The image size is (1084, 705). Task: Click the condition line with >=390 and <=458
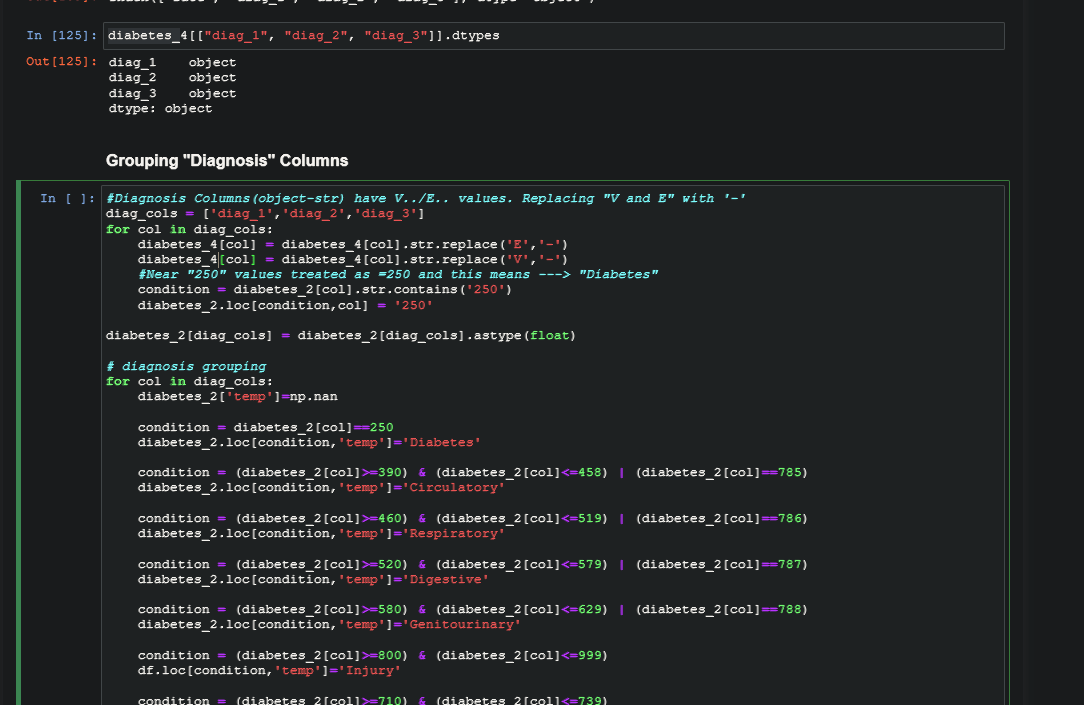(473, 473)
